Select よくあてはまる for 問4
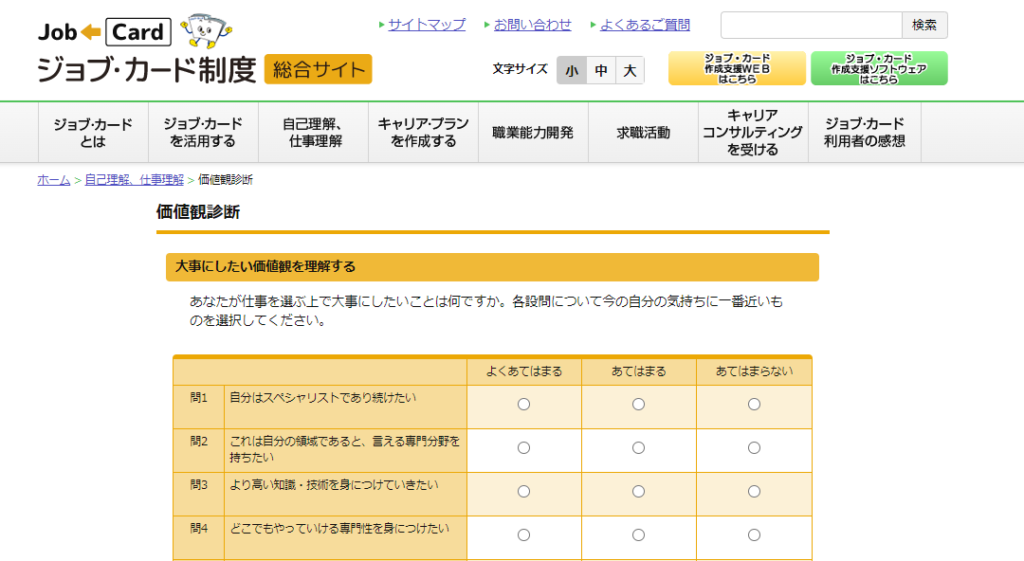Screen dimensions: 1024x561 pos(524,535)
